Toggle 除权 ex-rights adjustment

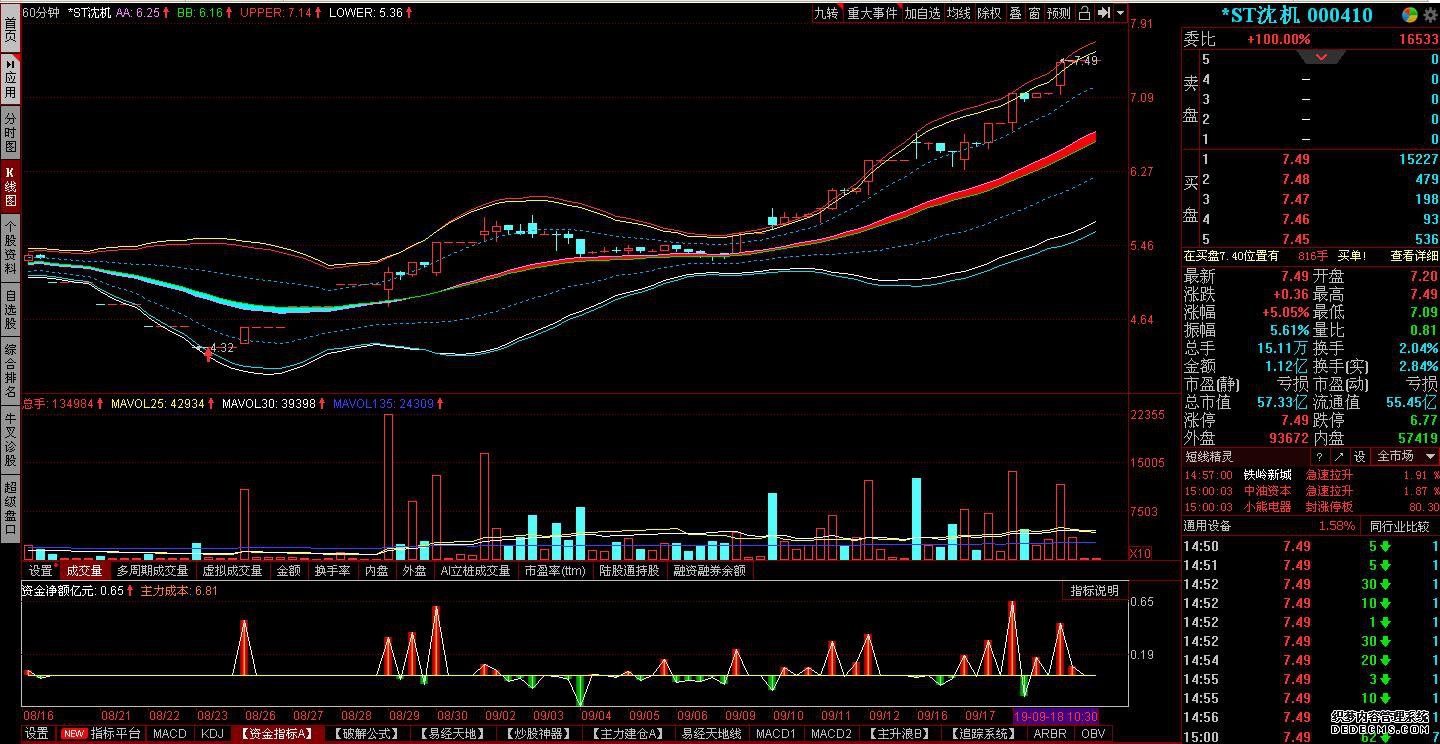coord(990,13)
